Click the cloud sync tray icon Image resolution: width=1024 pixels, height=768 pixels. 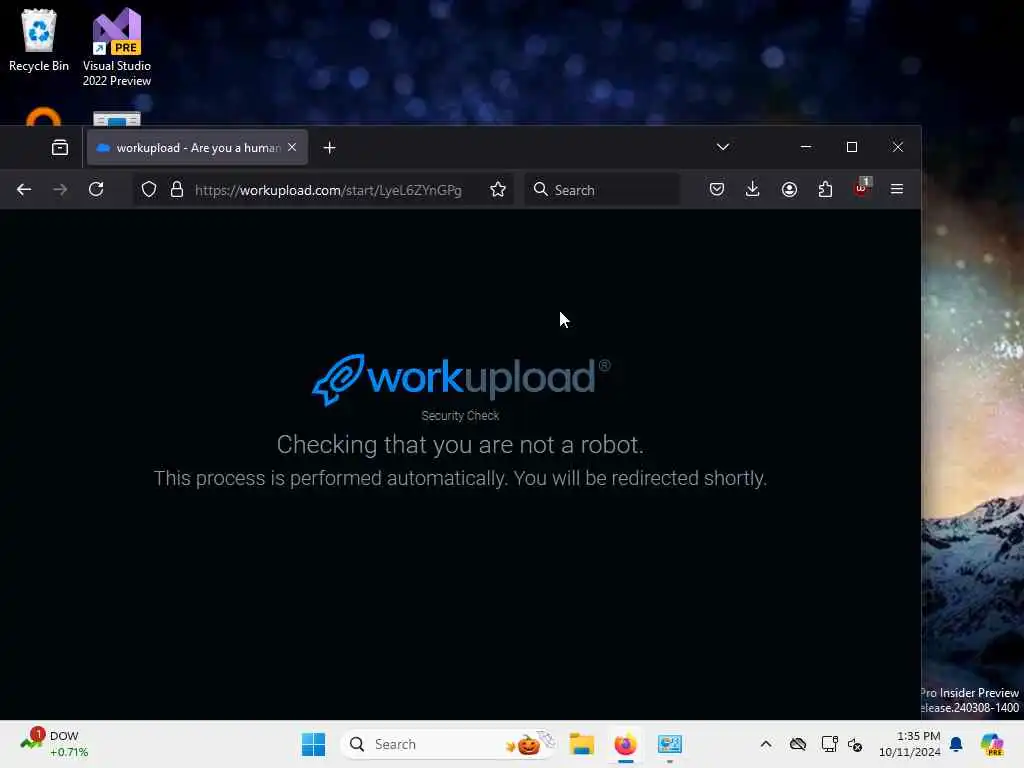tap(797, 744)
